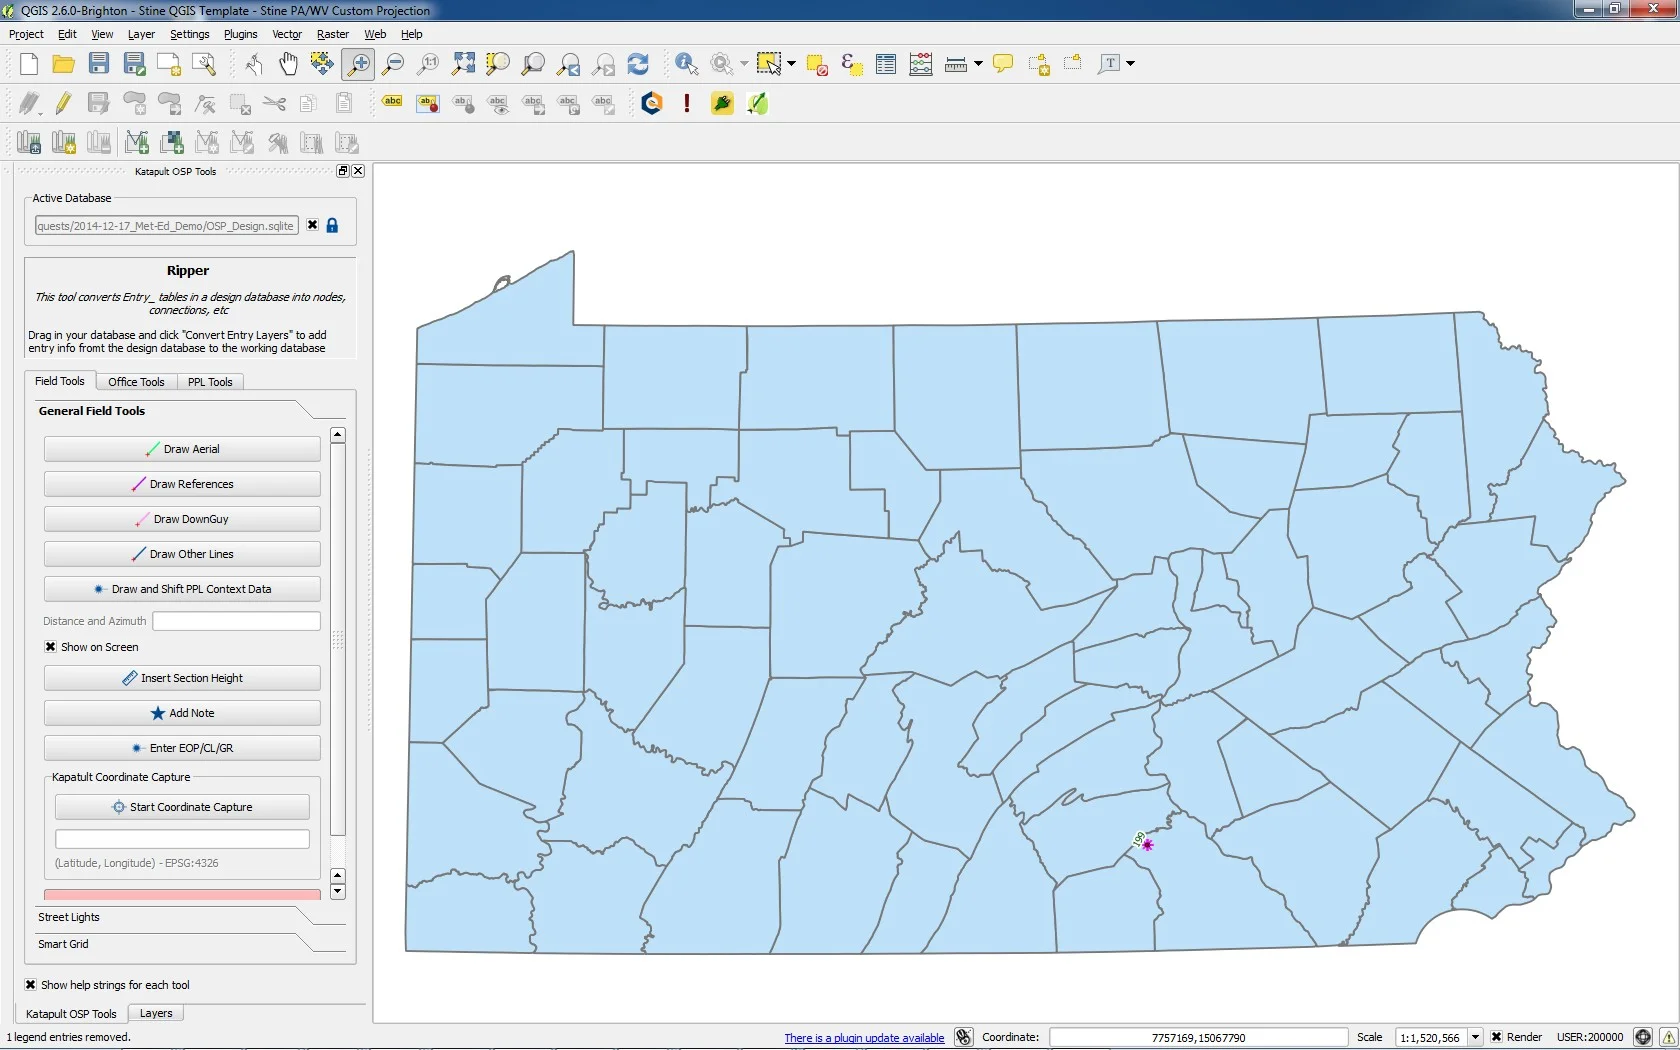The image size is (1680, 1050).
Task: Click the padlock icon beside Active Database
Action: point(333,226)
